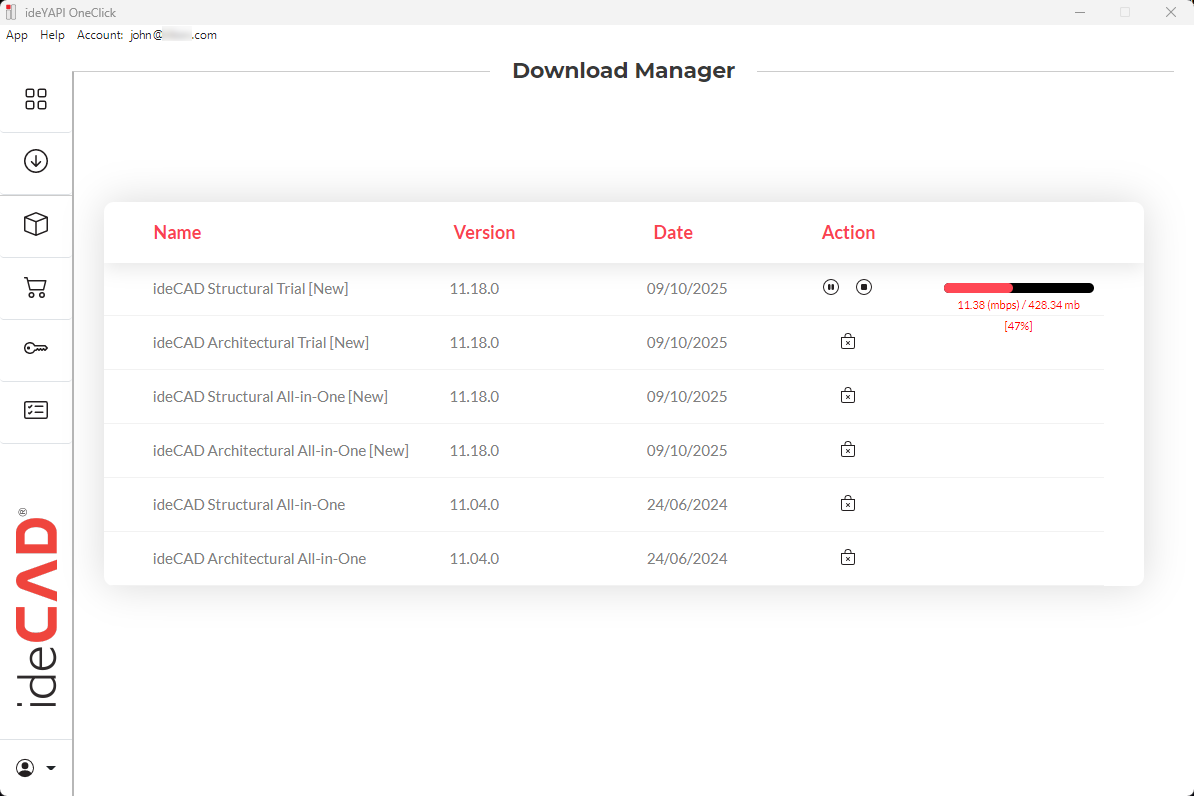Select ideCAD Architectural All-in-One dated 24/06/2024

[x=259, y=559]
